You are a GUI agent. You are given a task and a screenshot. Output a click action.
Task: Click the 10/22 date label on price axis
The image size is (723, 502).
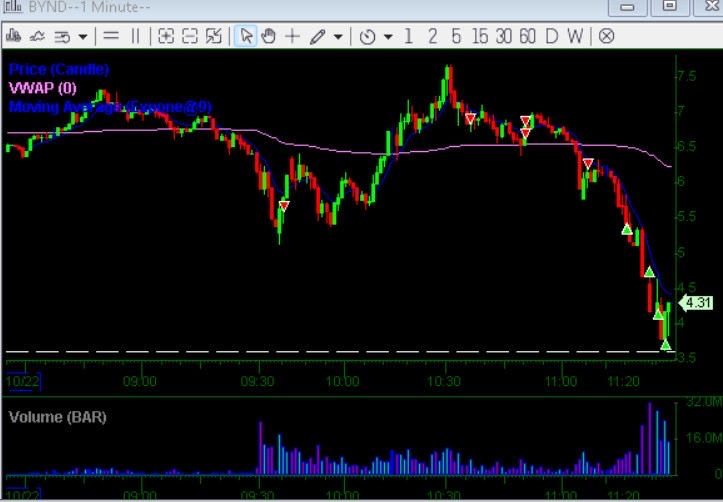[23, 382]
